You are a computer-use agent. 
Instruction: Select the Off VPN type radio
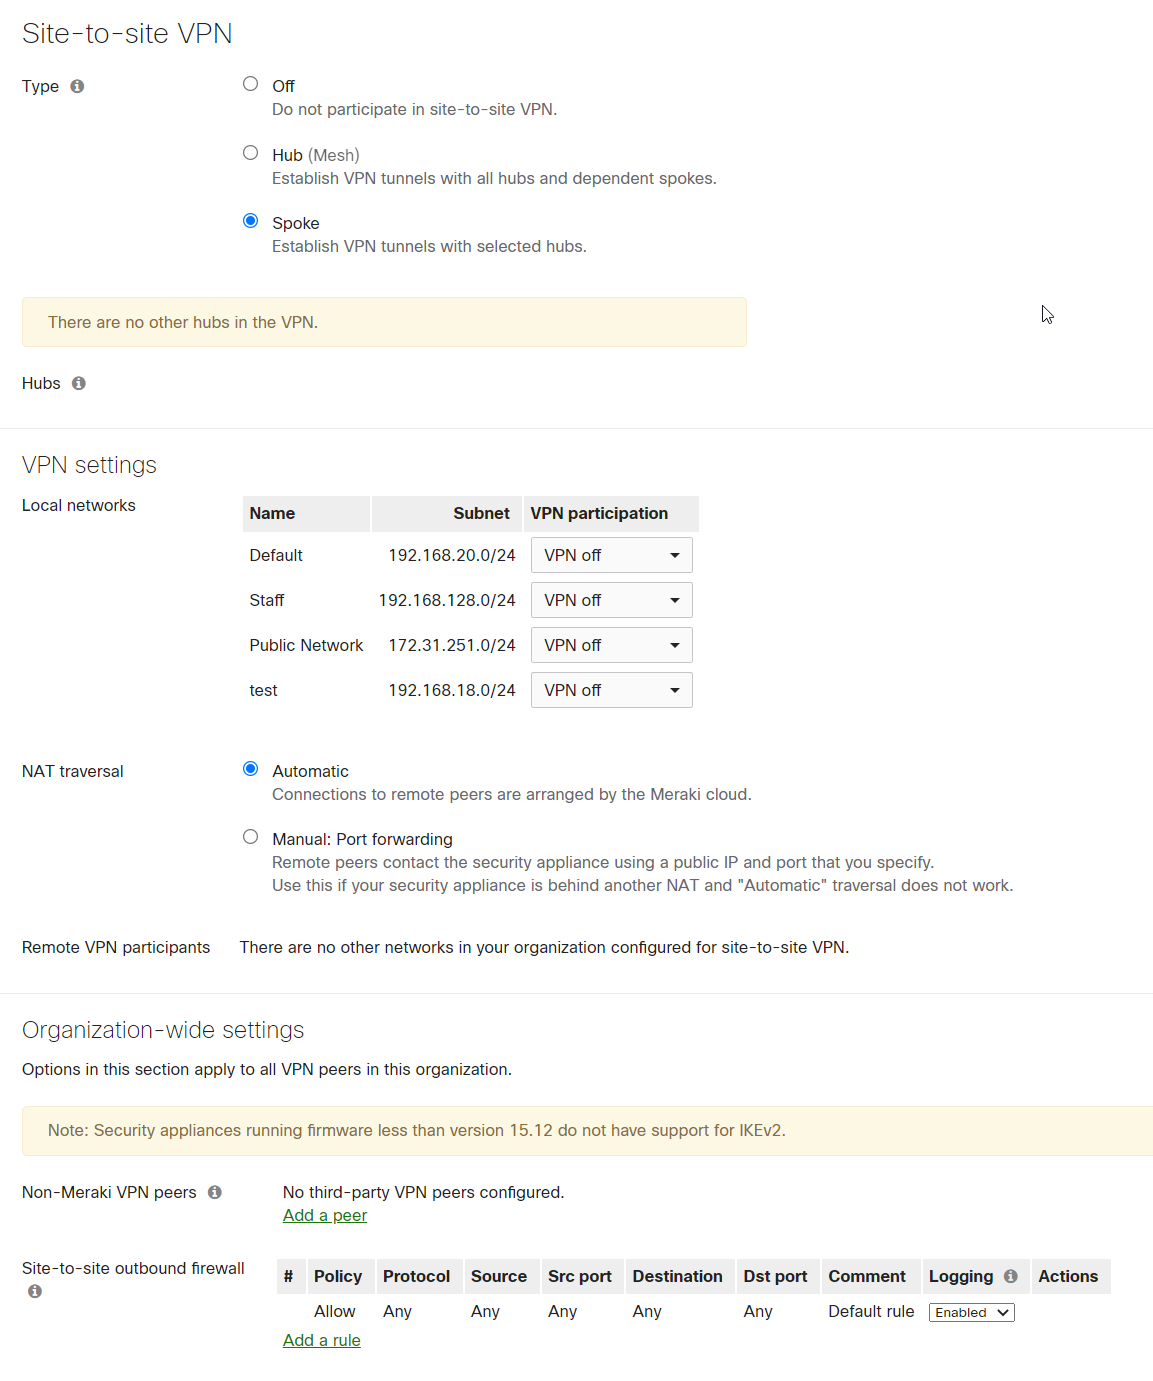pos(251,84)
